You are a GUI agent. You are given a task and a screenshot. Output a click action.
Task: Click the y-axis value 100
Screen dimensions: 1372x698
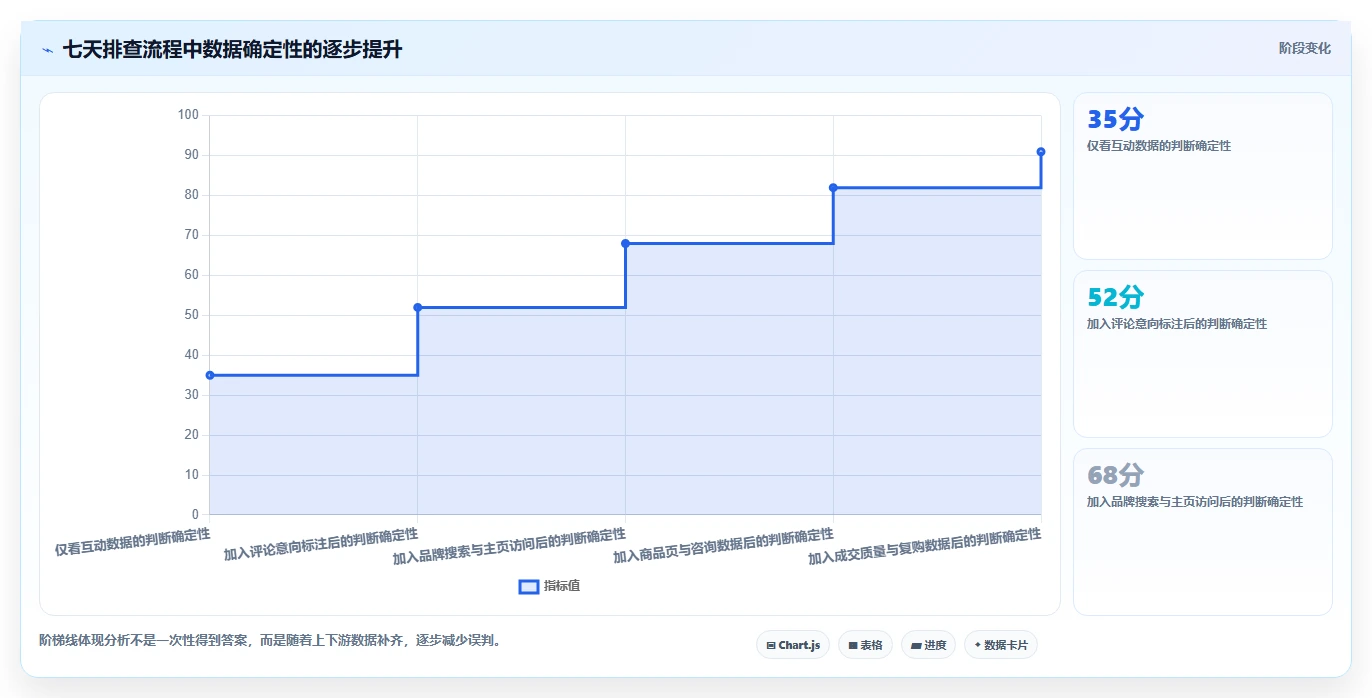pyautogui.click(x=189, y=115)
